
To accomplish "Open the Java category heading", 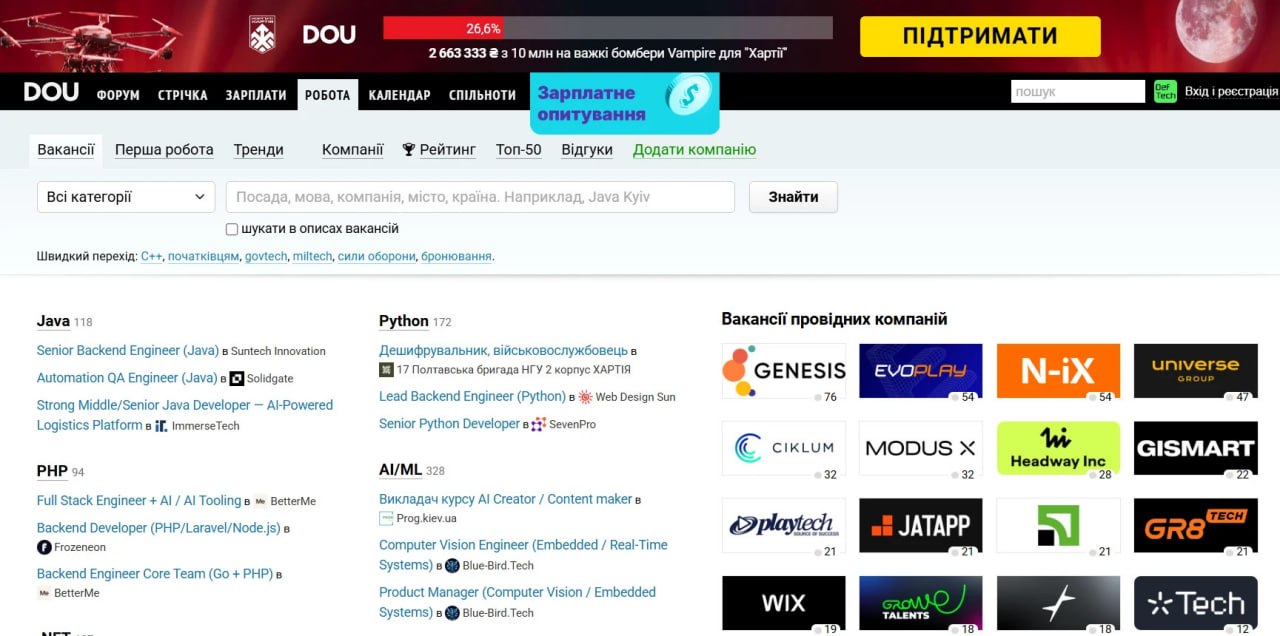I will (53, 321).
